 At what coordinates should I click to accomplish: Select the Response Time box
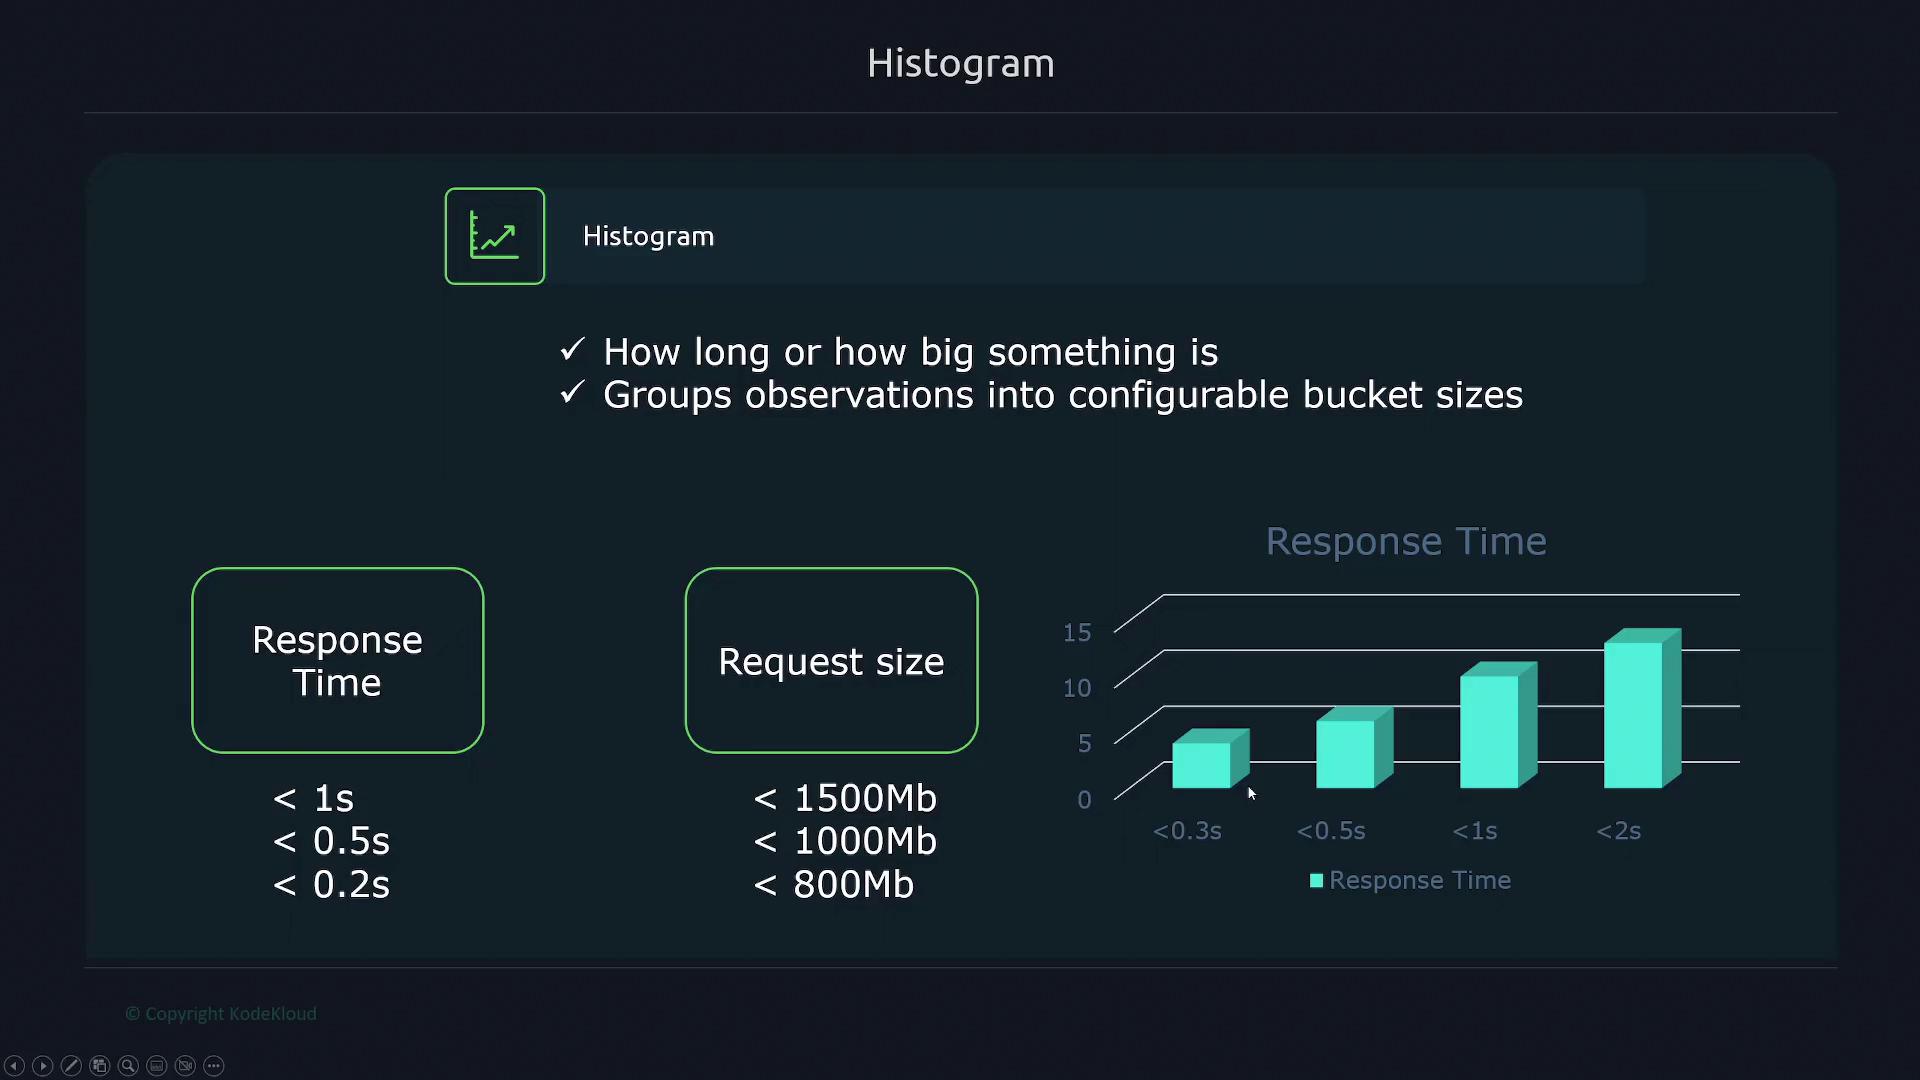coord(338,660)
